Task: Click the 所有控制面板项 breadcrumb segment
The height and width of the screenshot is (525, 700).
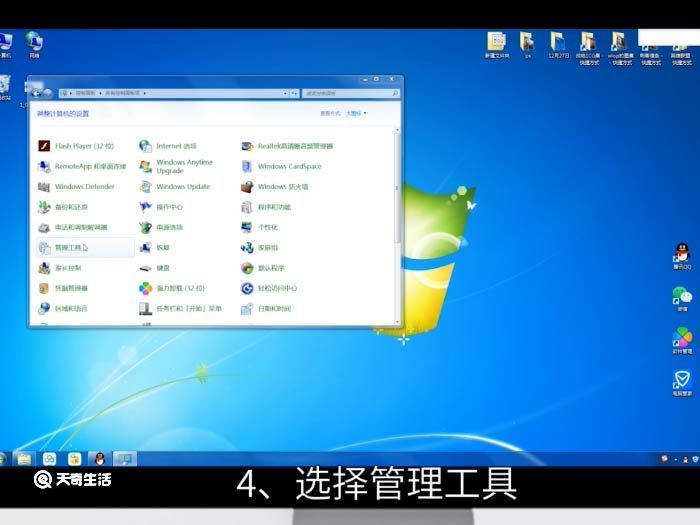Action: point(122,93)
